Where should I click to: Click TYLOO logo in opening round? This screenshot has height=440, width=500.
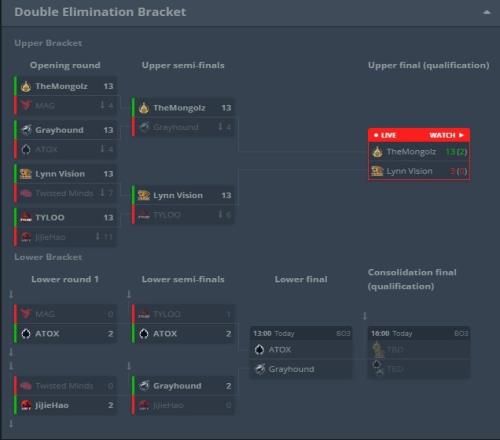tap(26, 217)
